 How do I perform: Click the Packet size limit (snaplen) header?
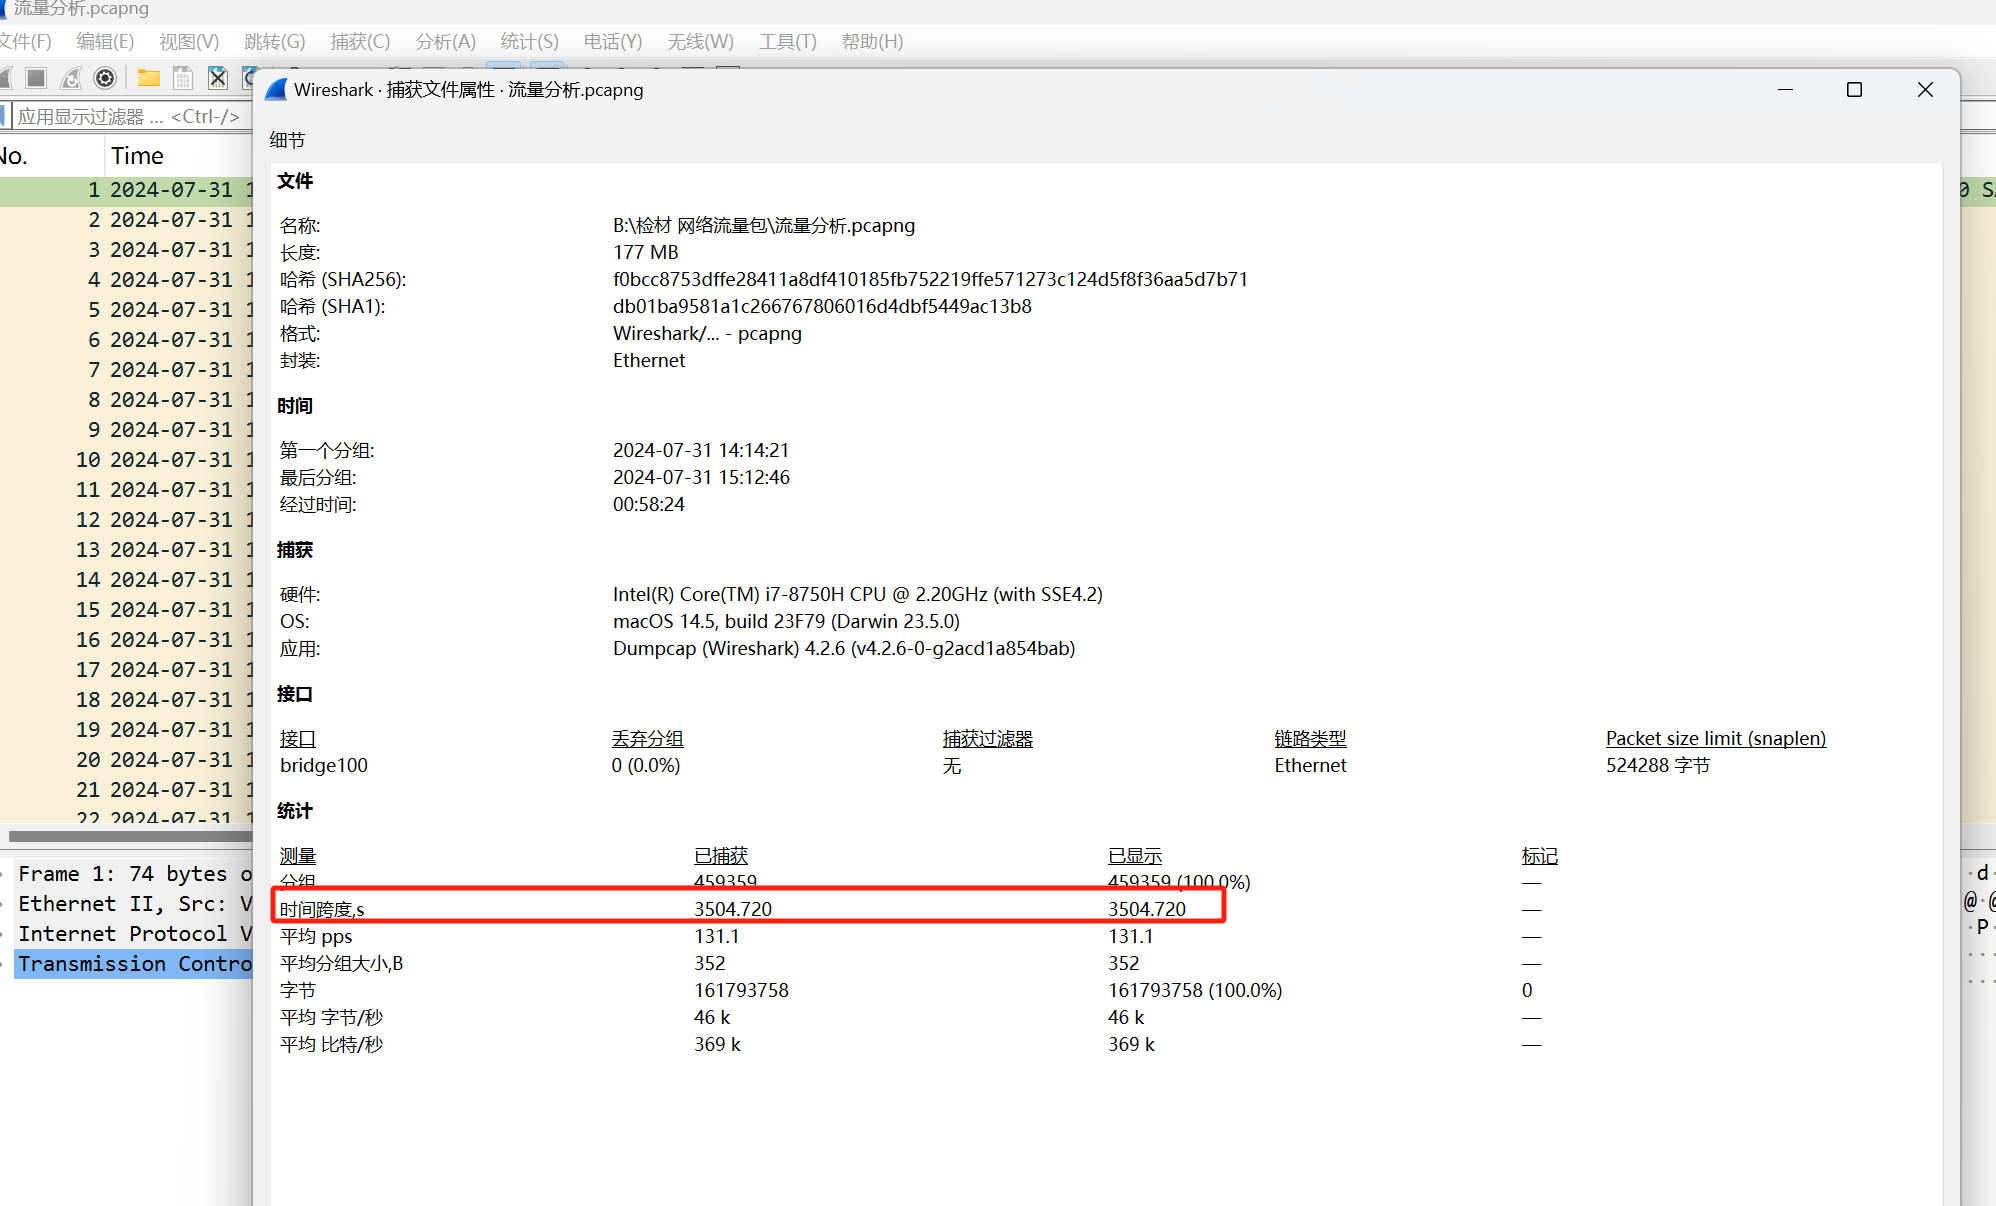point(1715,739)
